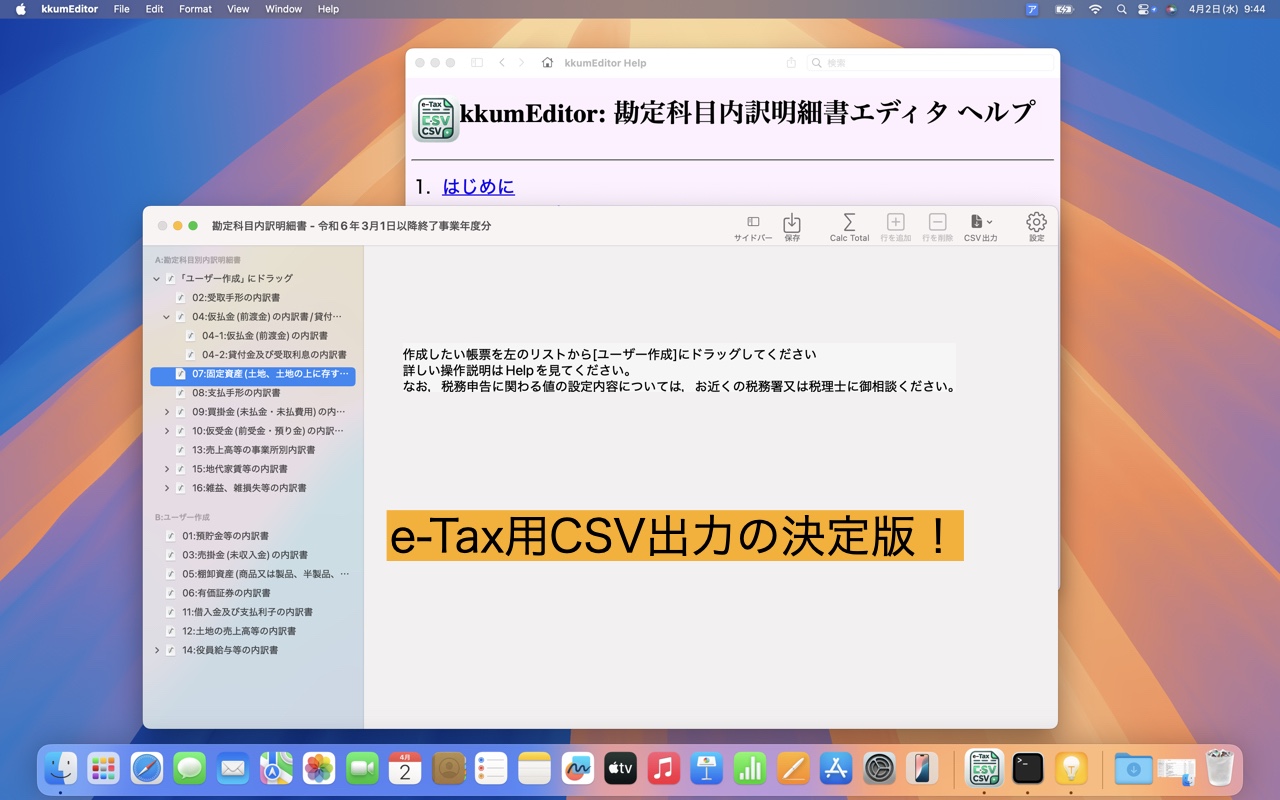This screenshot has height=800, width=1280.
Task: Open the View menu
Action: (x=238, y=9)
